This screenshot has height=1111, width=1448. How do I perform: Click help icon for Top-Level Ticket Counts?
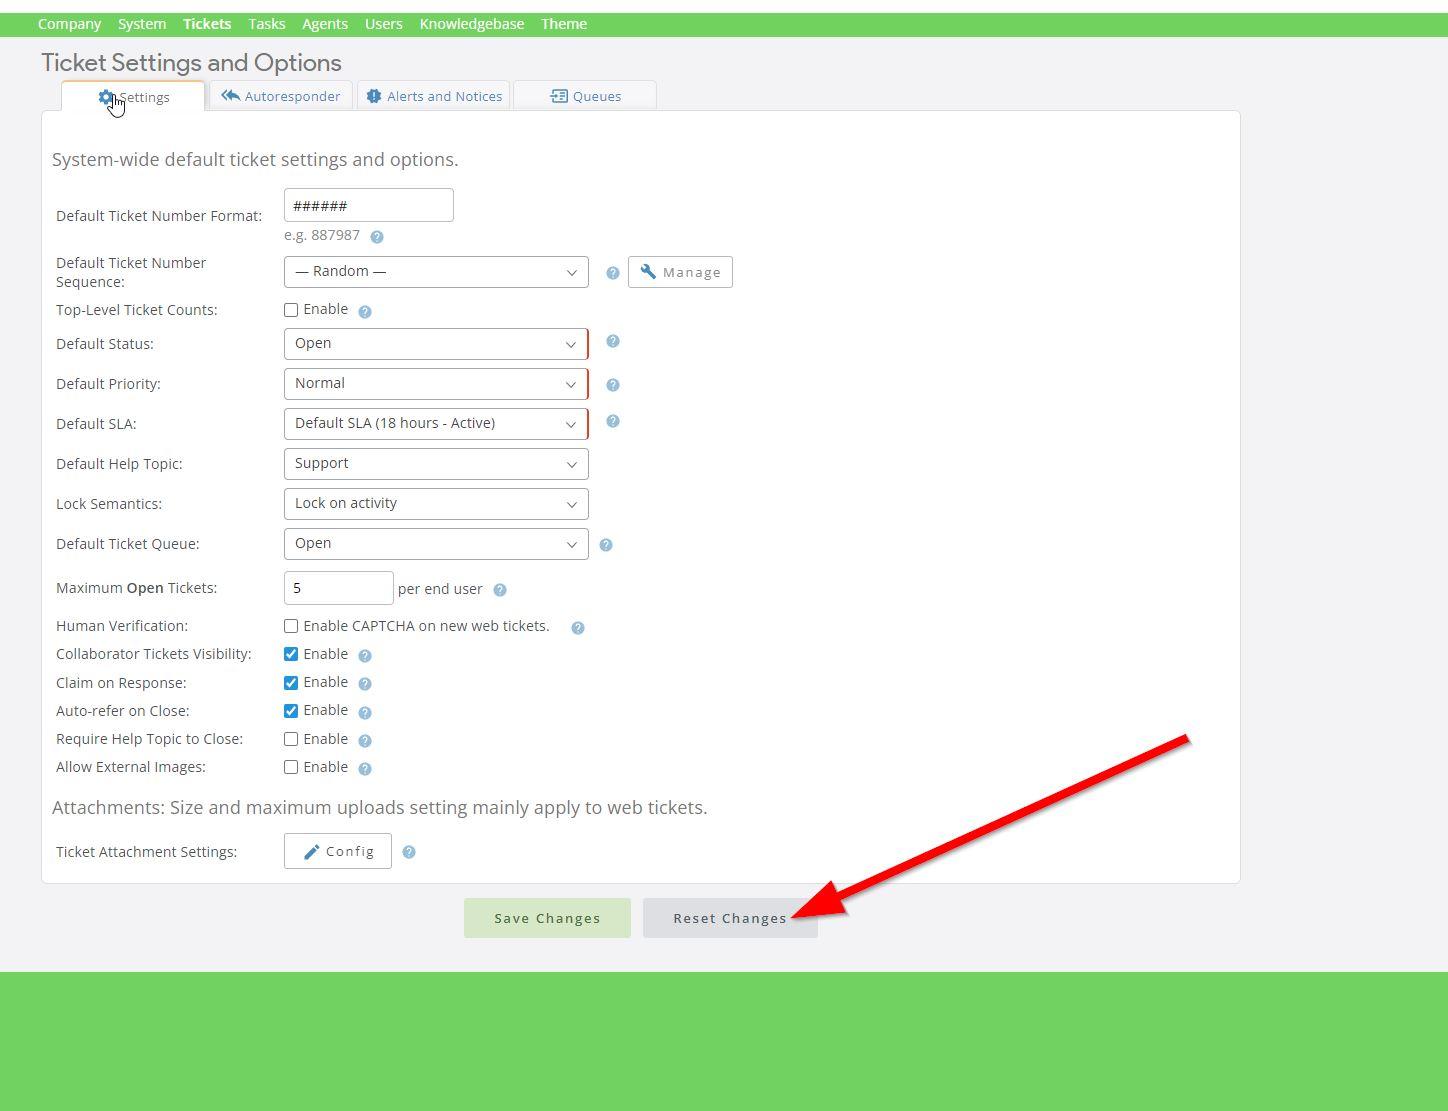(x=365, y=312)
